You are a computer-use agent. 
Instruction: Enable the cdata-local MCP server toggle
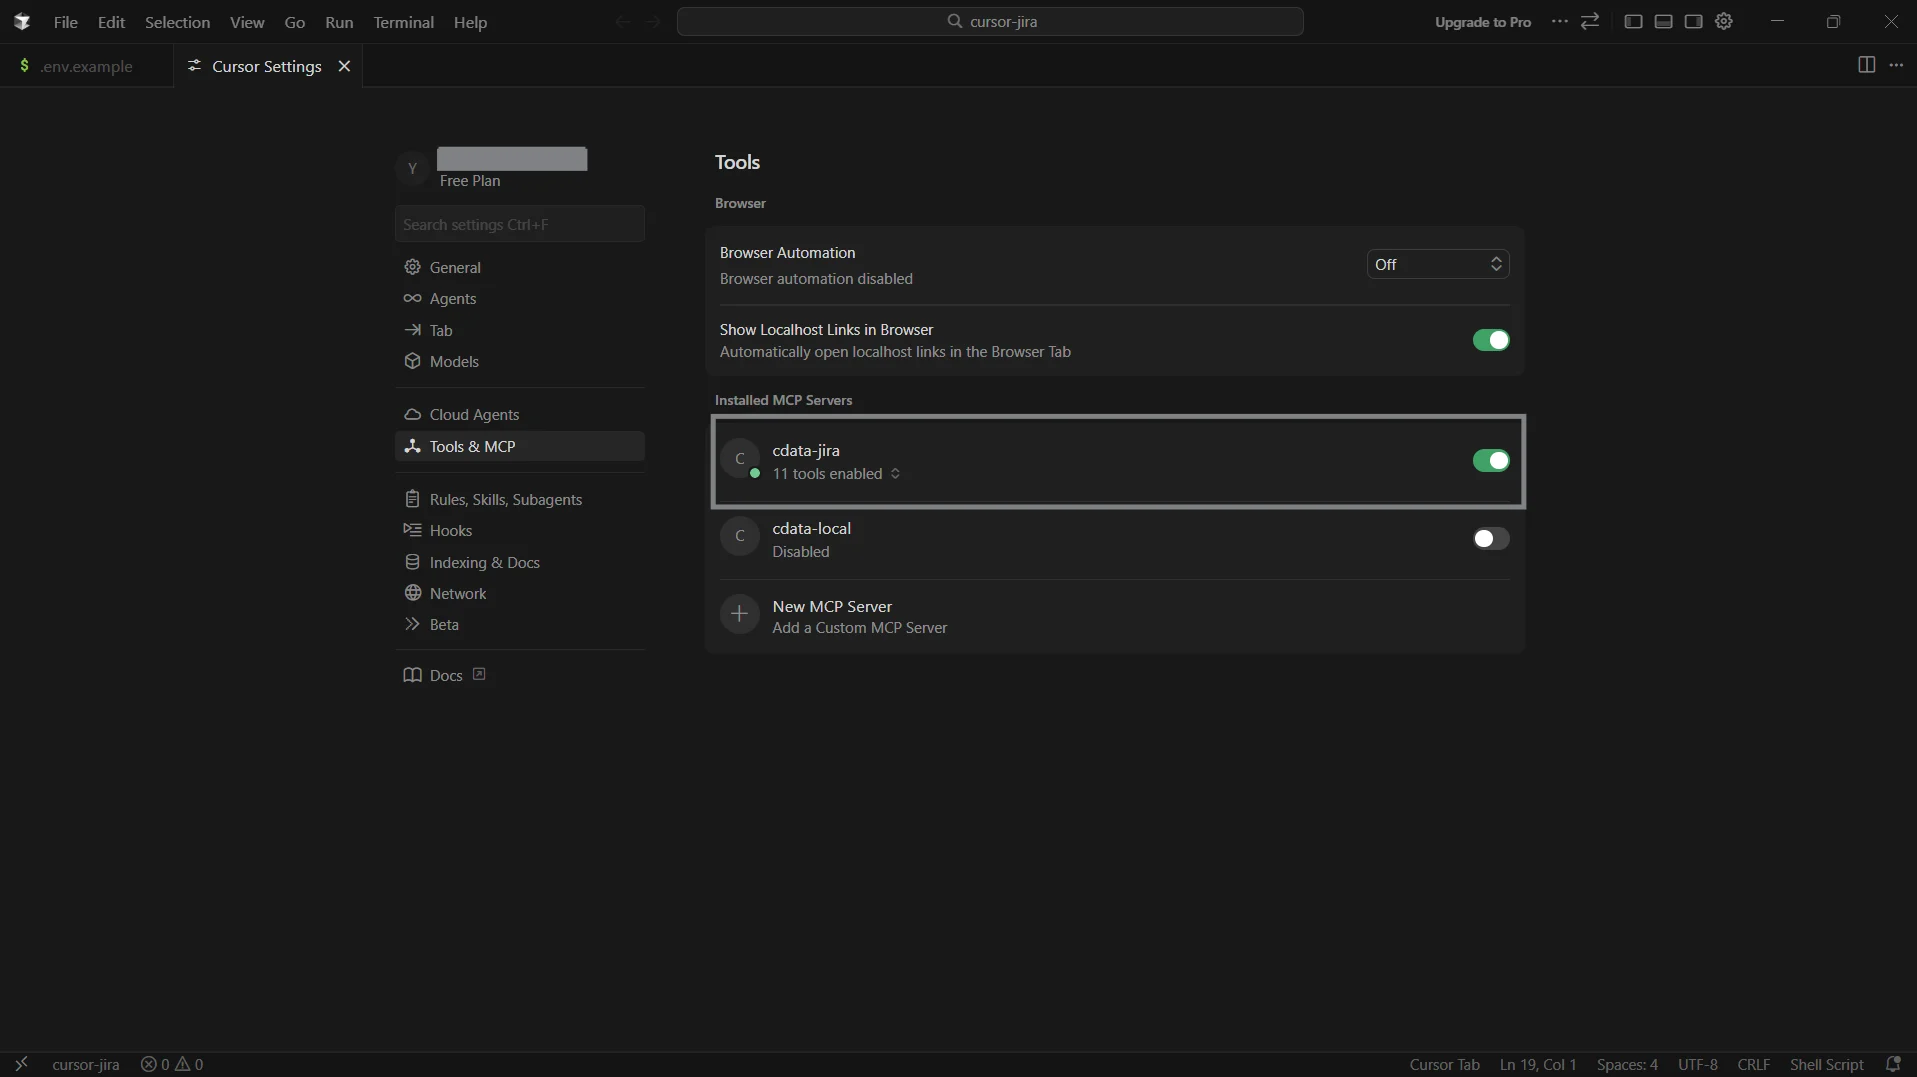[1490, 539]
